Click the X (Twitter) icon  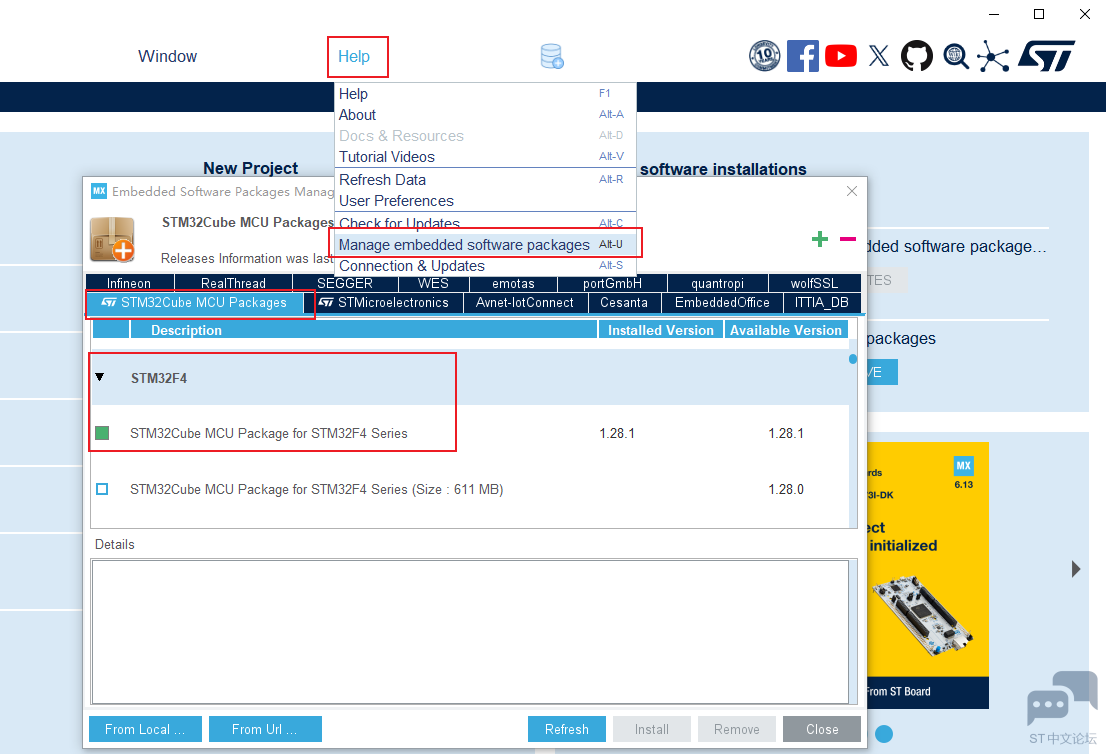[879, 56]
